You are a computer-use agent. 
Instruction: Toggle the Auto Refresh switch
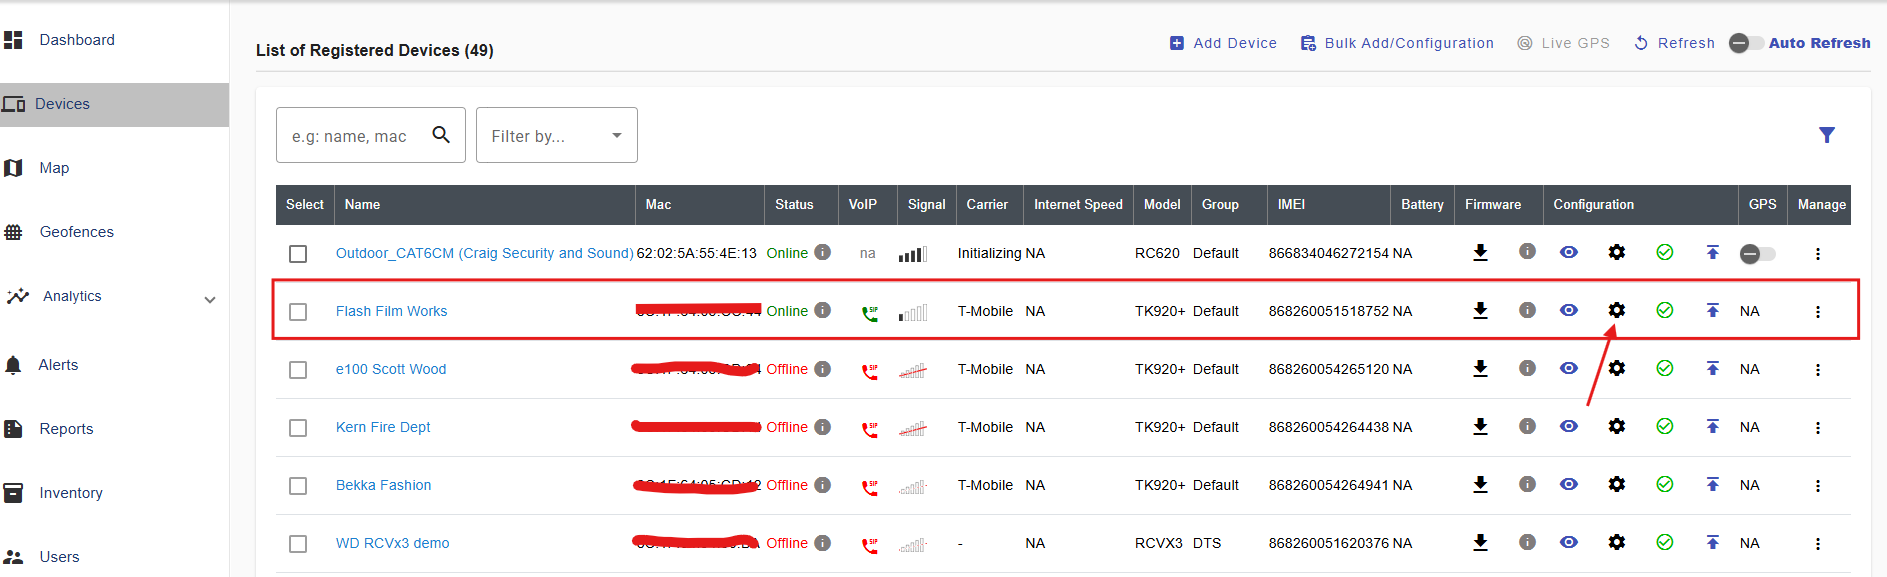coord(1746,43)
